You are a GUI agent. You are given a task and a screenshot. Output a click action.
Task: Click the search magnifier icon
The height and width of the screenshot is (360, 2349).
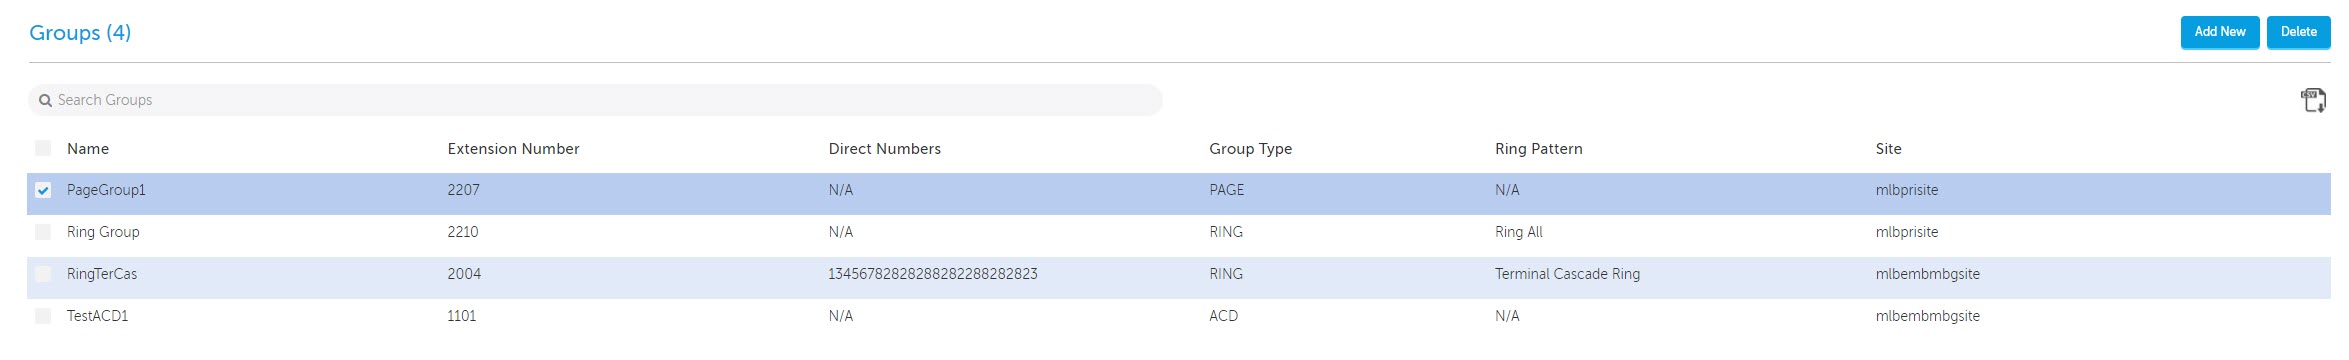(x=45, y=100)
